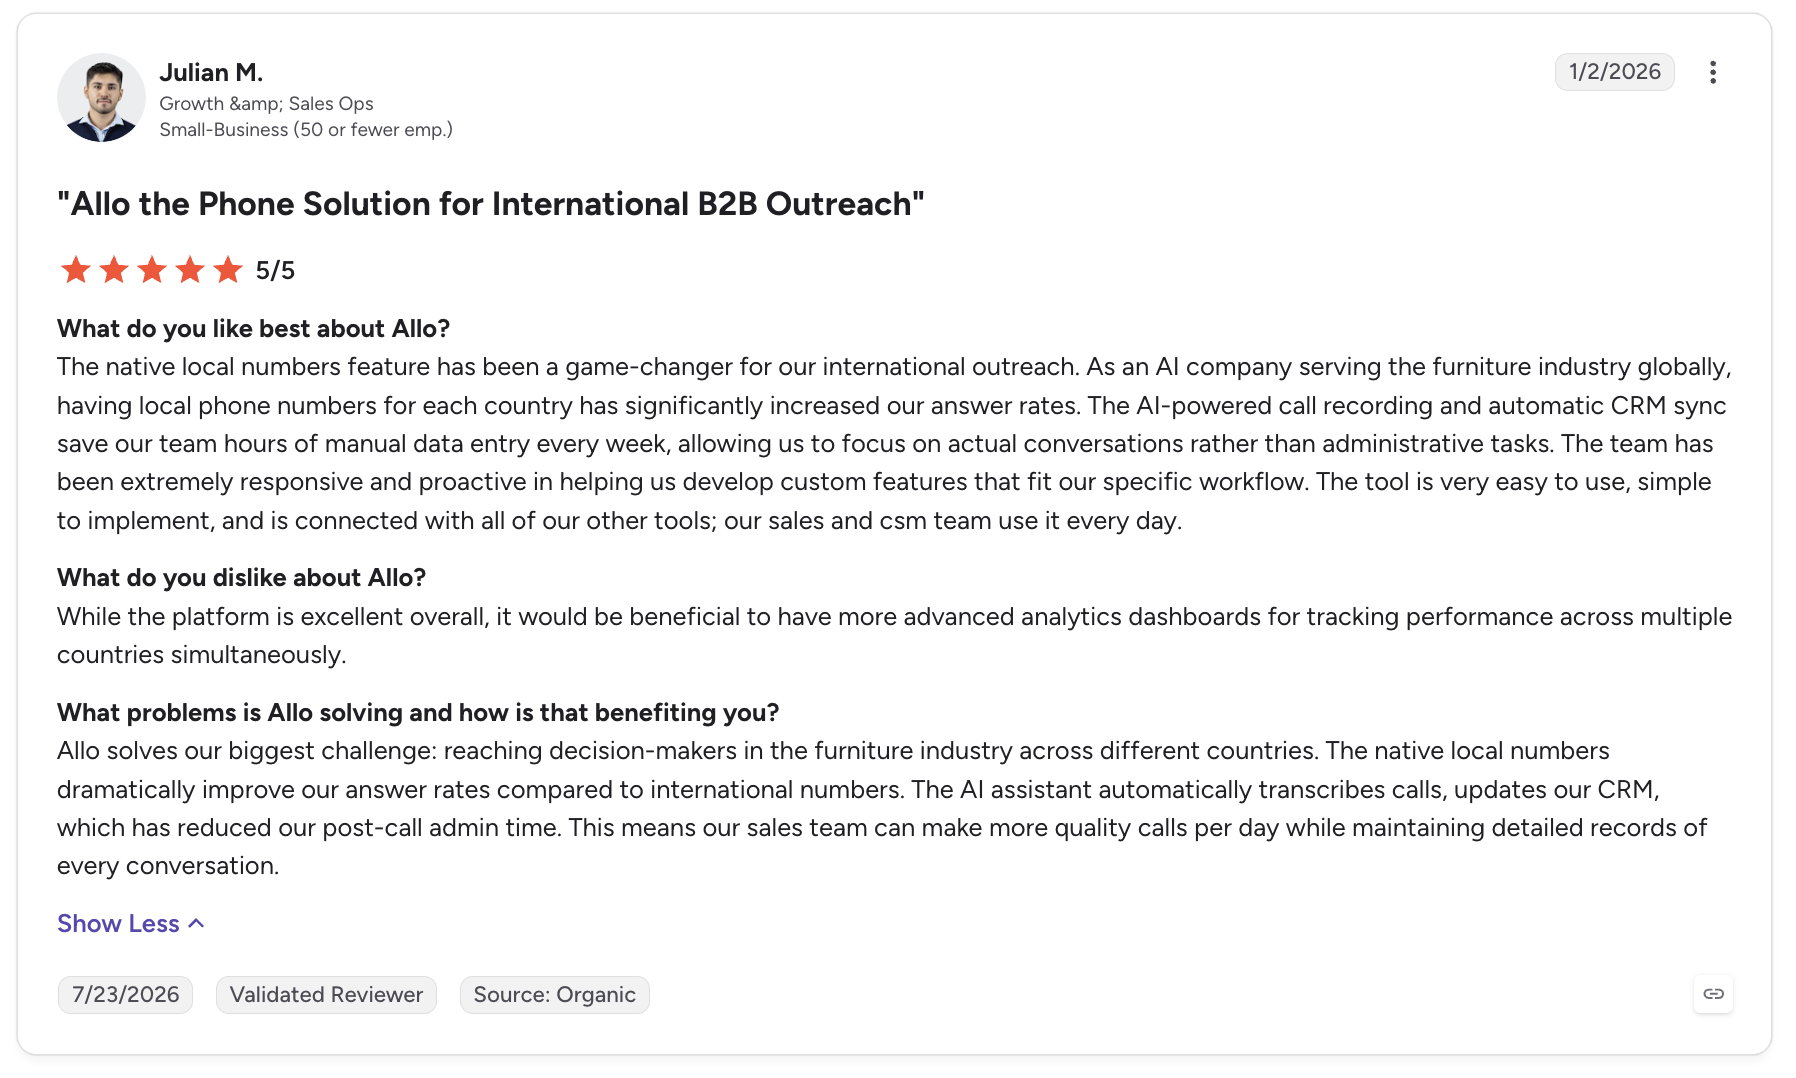Click the fifth rating star
The image size is (1796, 1078).
(x=228, y=270)
